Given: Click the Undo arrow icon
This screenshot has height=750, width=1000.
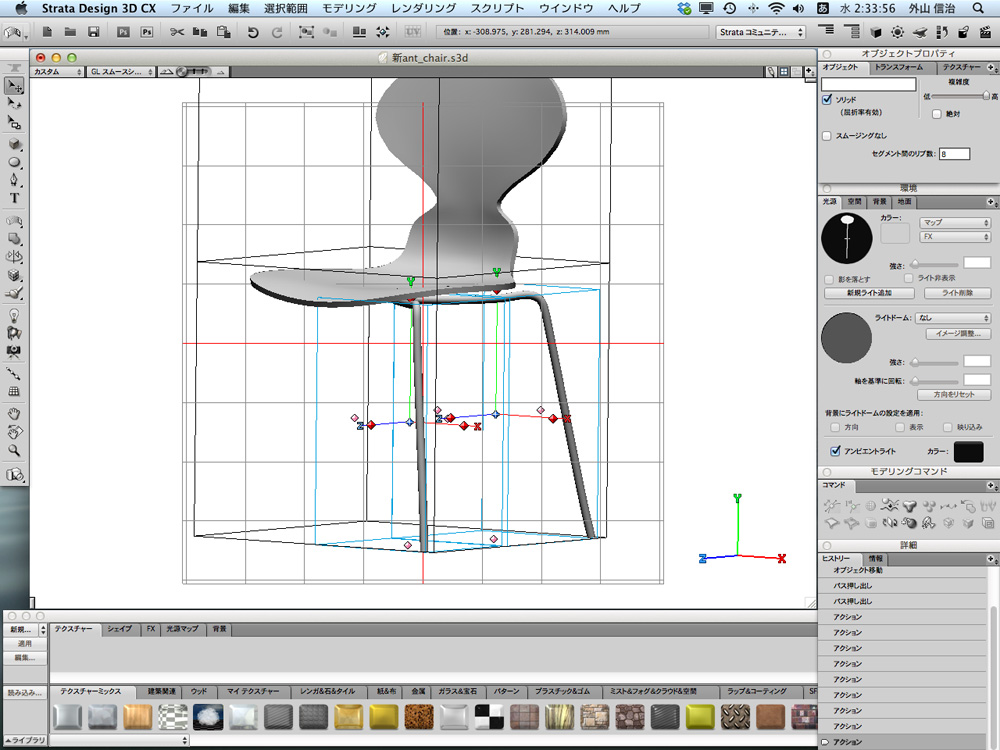Looking at the screenshot, I should 253,32.
